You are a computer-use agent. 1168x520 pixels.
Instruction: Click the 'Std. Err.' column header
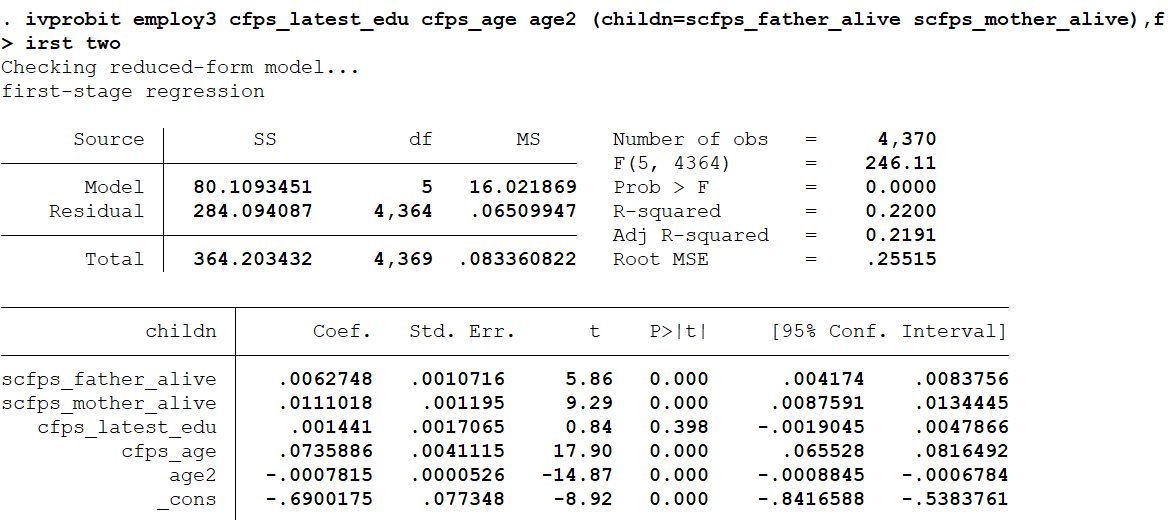(x=462, y=331)
